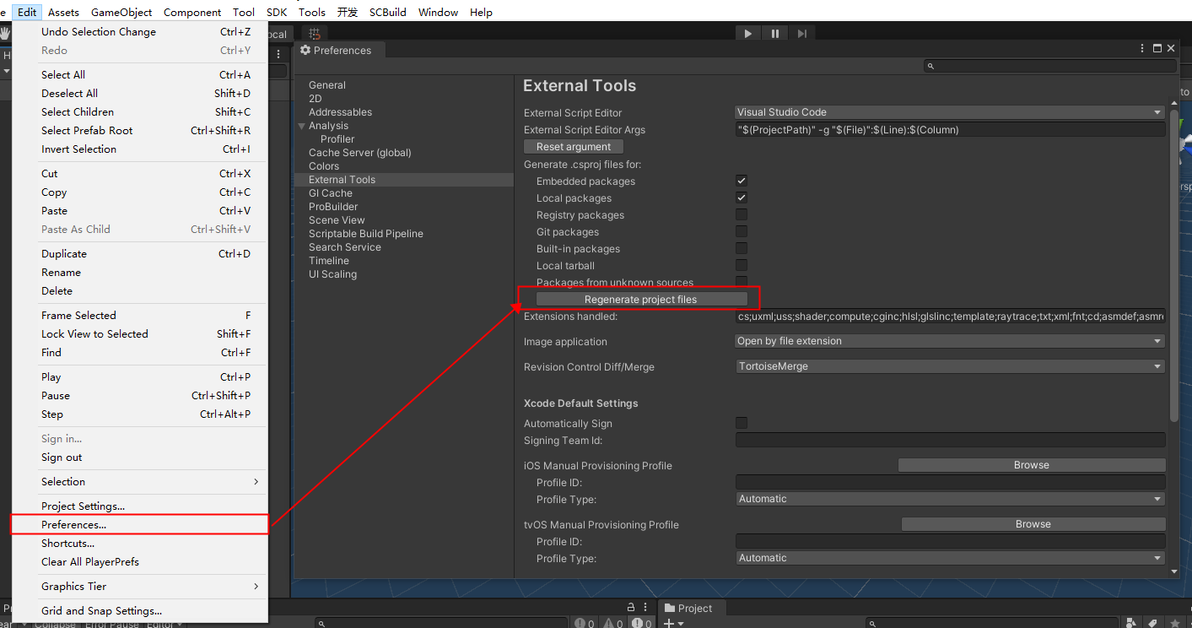Click tvOS provisioning Browse button
The image size is (1192, 628).
click(1033, 524)
